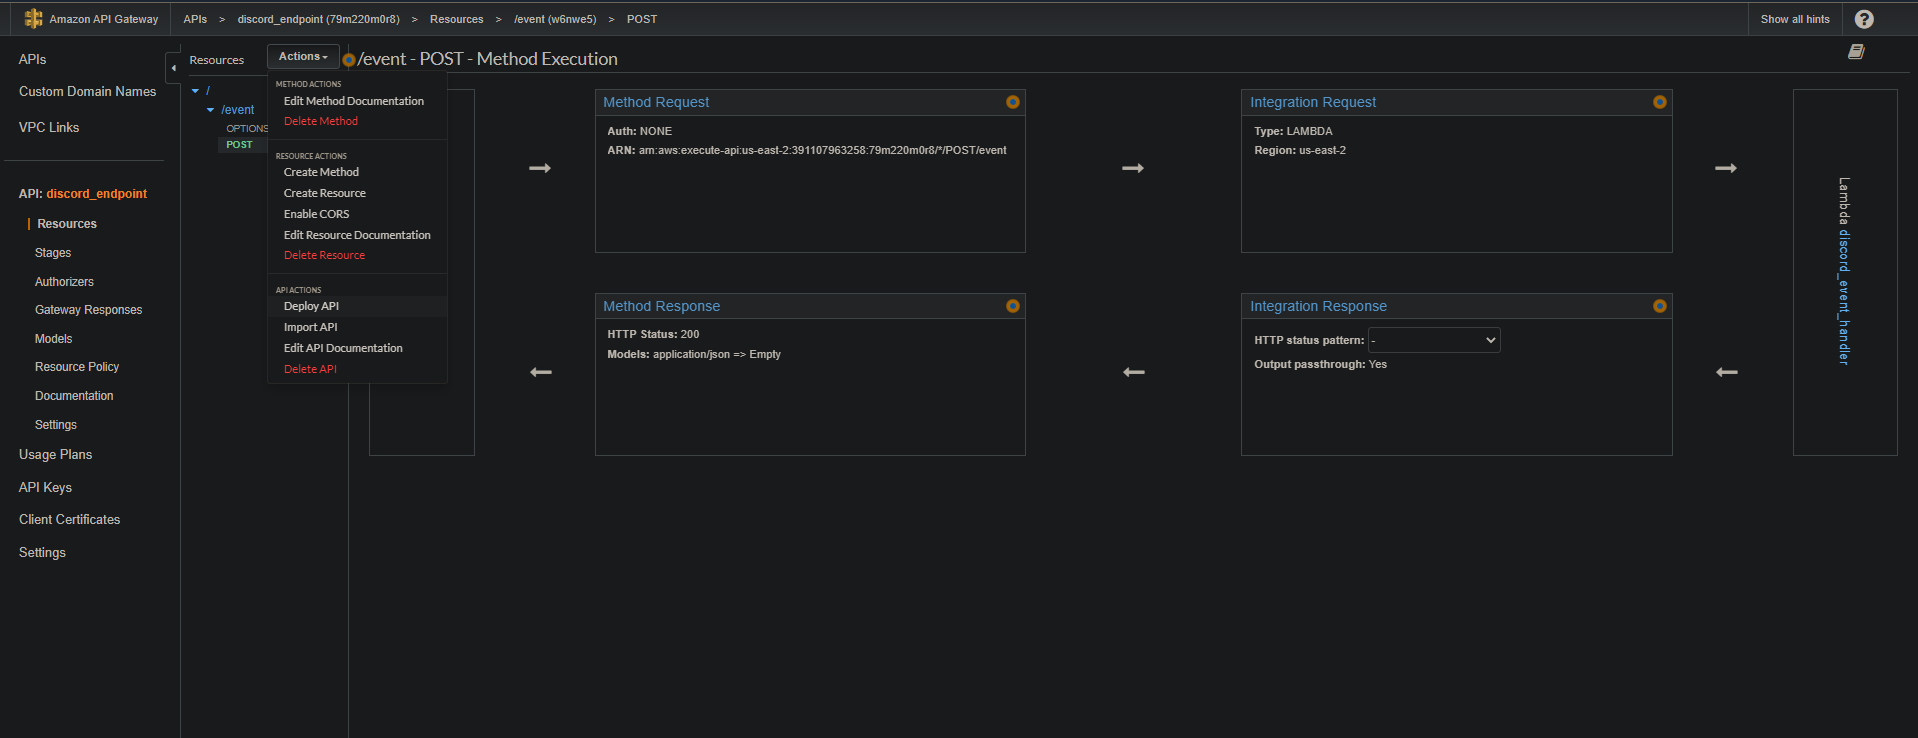Open the Actions dropdown button
Image resolution: width=1918 pixels, height=738 pixels.
[x=303, y=57]
